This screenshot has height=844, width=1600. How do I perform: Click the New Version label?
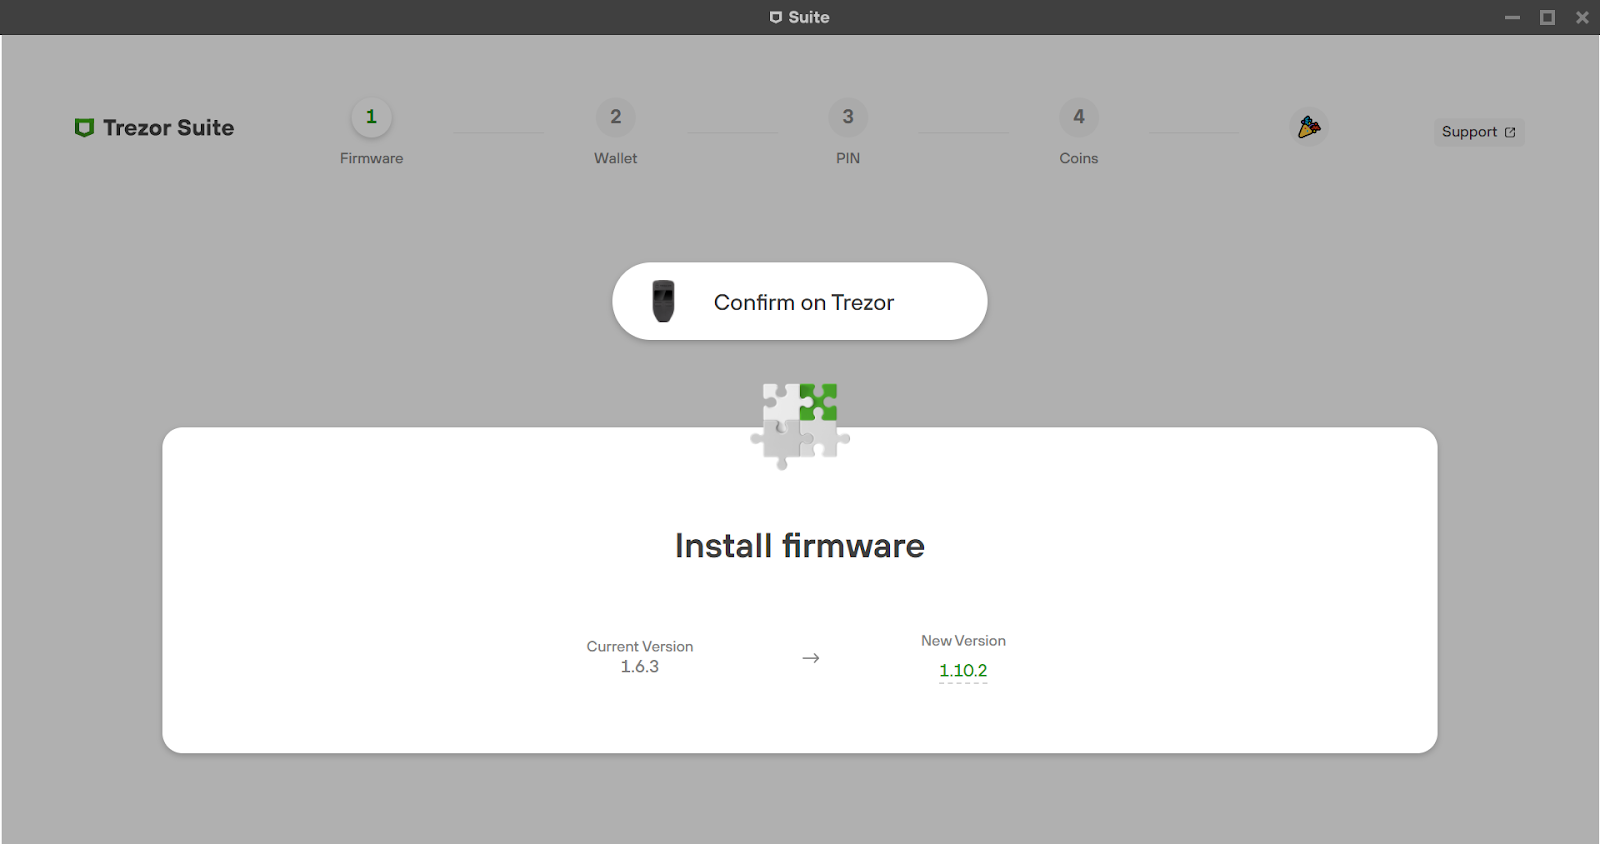(963, 641)
